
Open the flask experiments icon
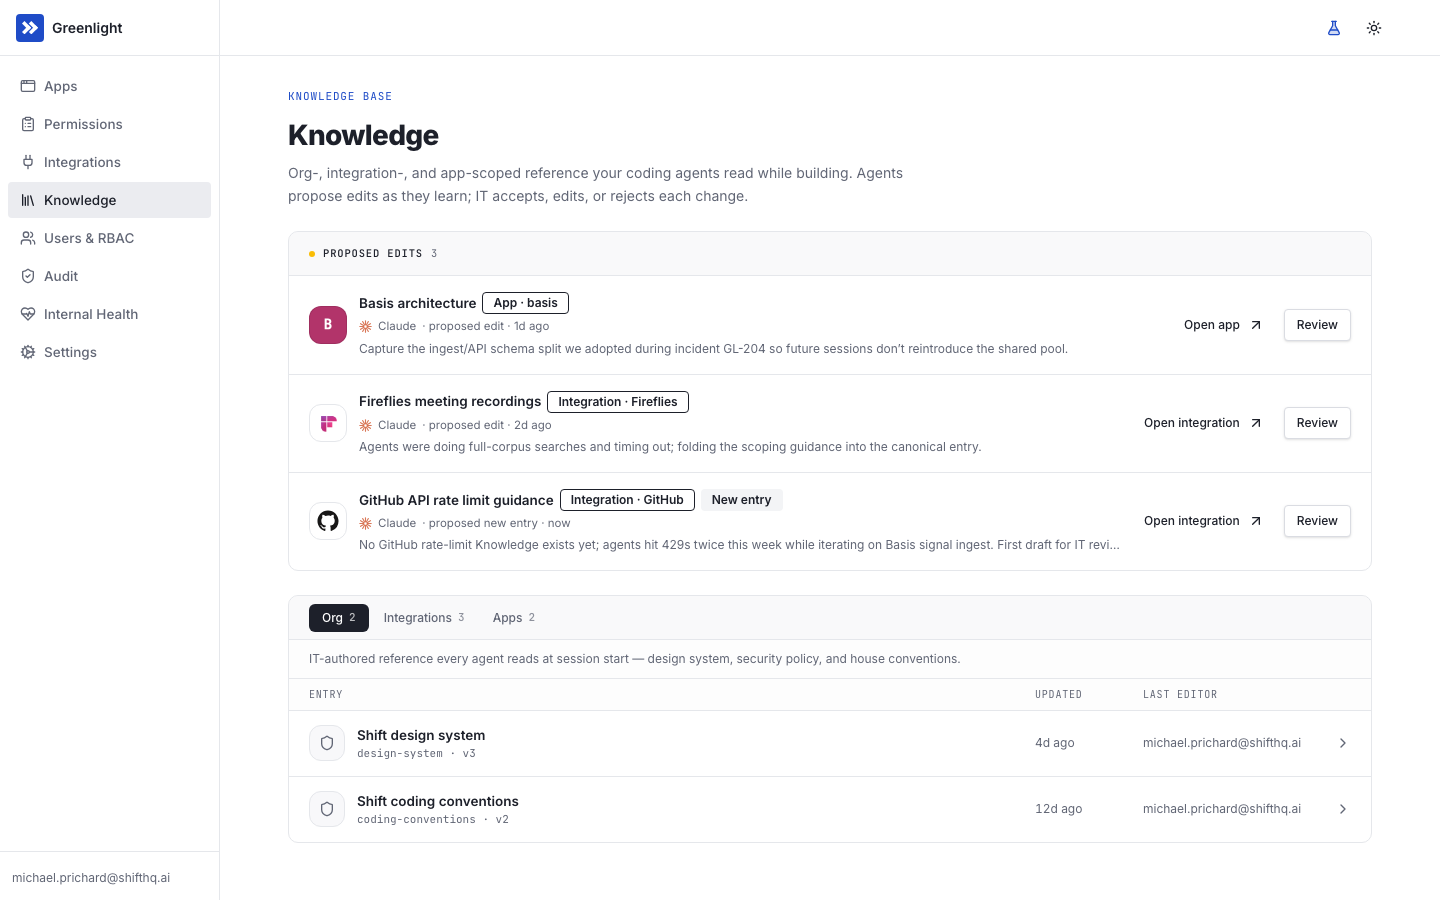click(x=1334, y=28)
